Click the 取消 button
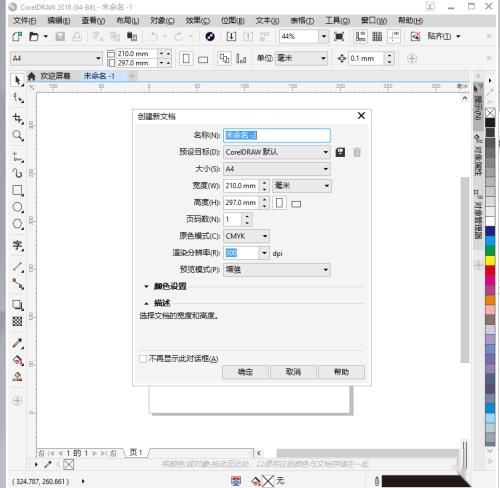 pos(293,372)
